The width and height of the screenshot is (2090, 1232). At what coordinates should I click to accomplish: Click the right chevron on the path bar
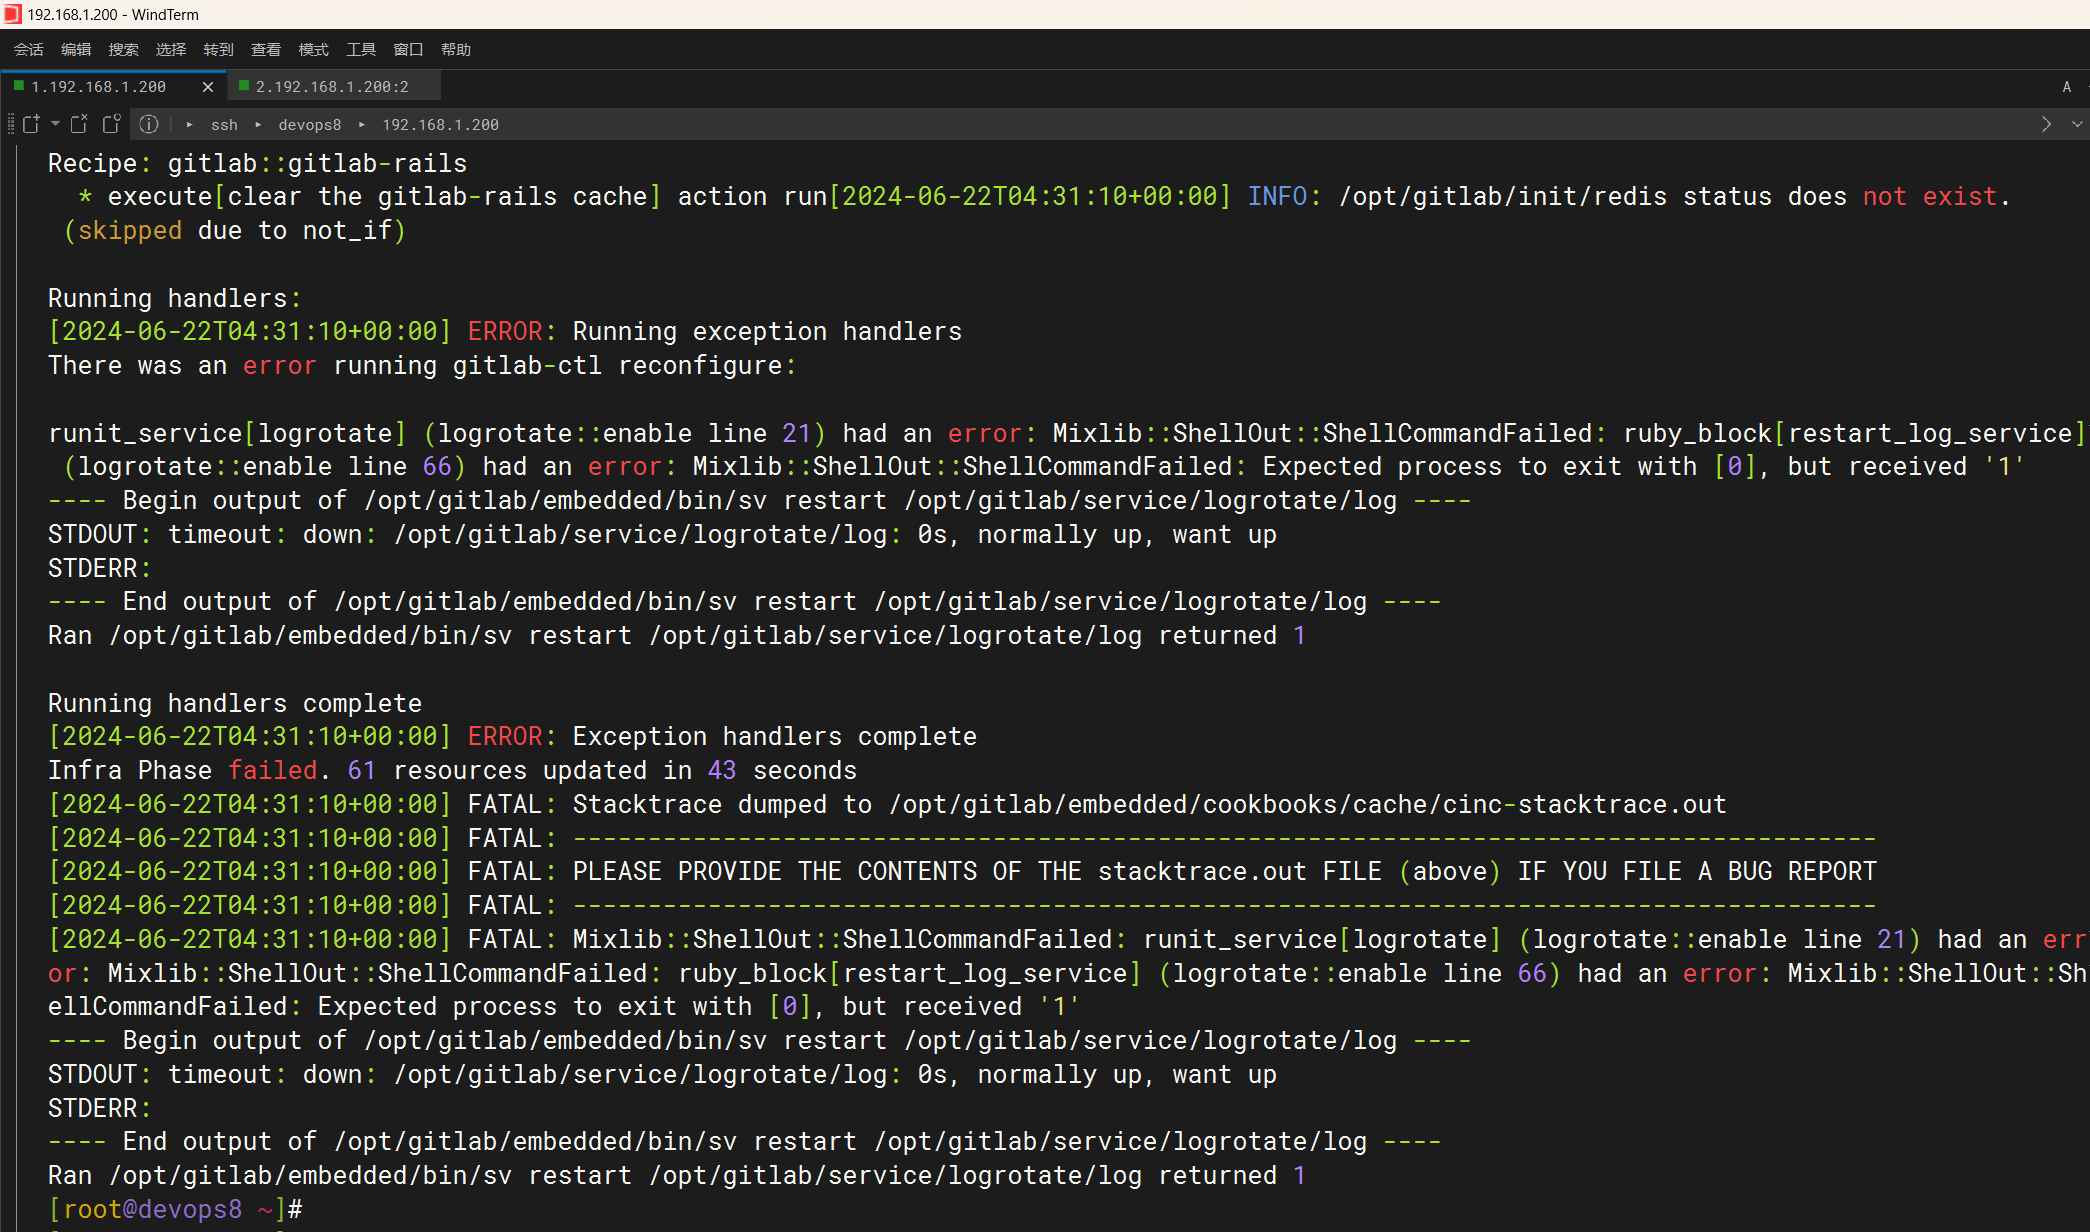pos(2046,124)
